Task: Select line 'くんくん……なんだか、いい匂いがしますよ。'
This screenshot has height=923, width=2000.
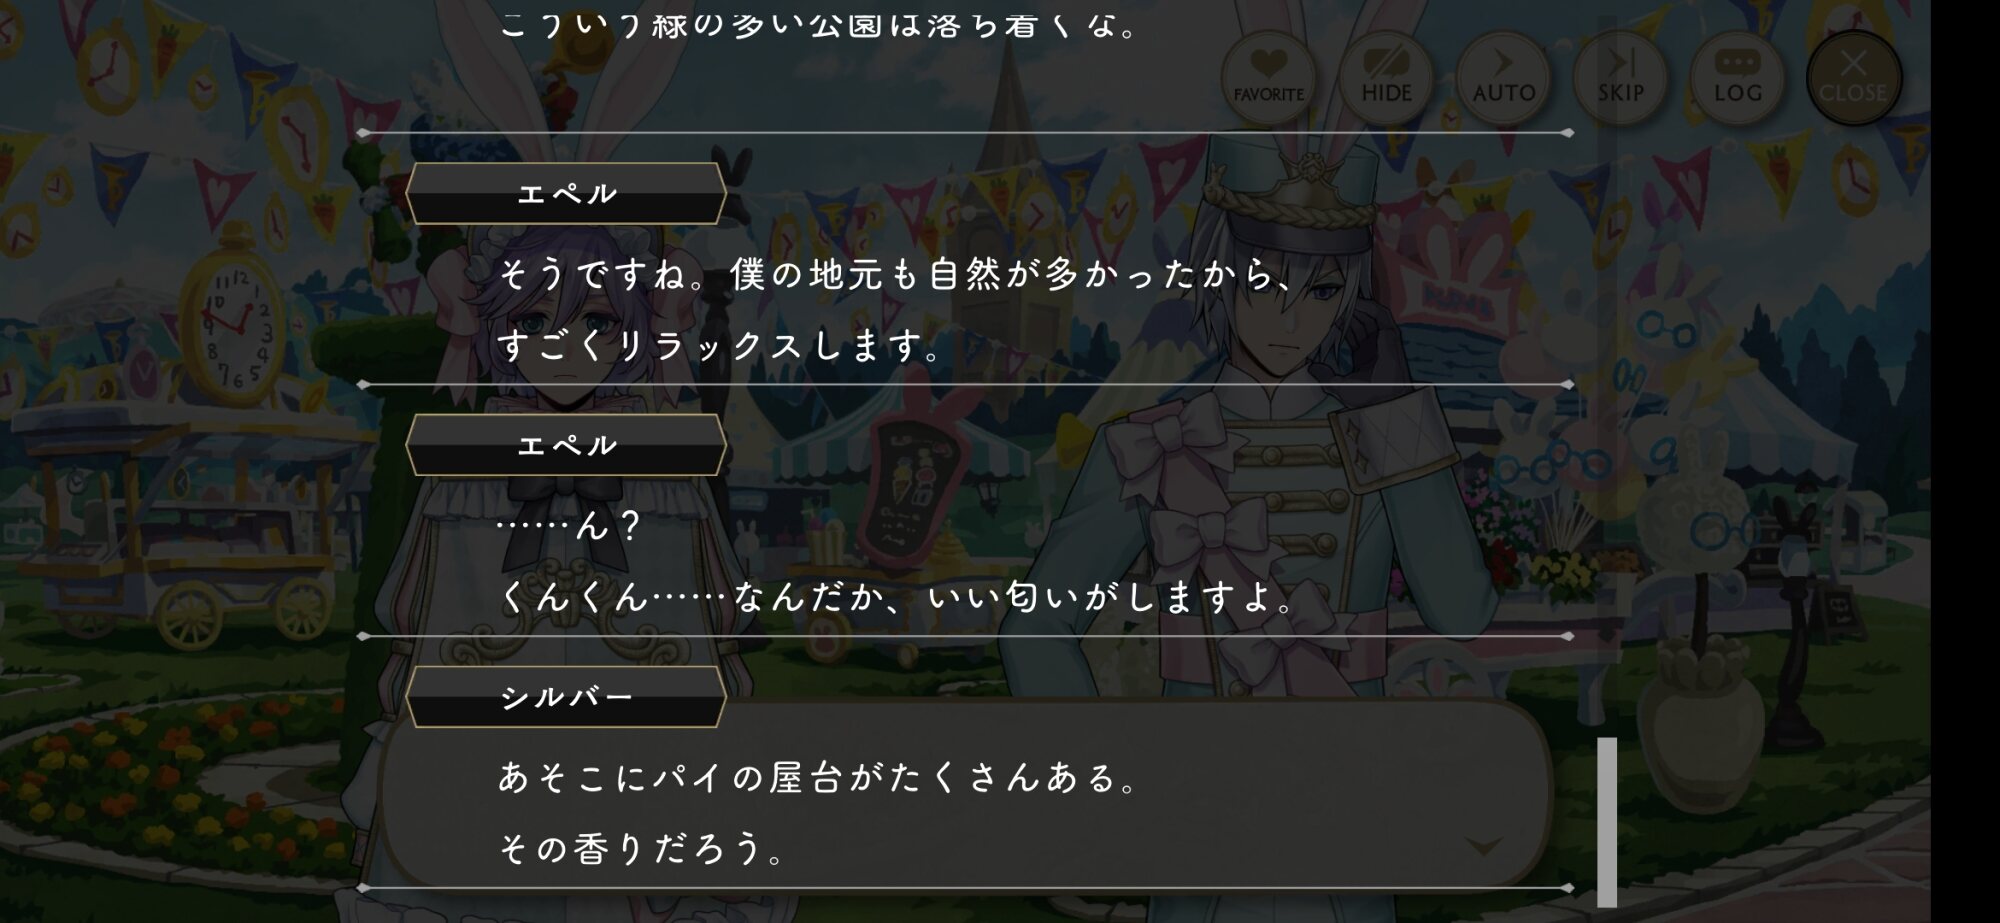Action: pyautogui.click(x=897, y=597)
